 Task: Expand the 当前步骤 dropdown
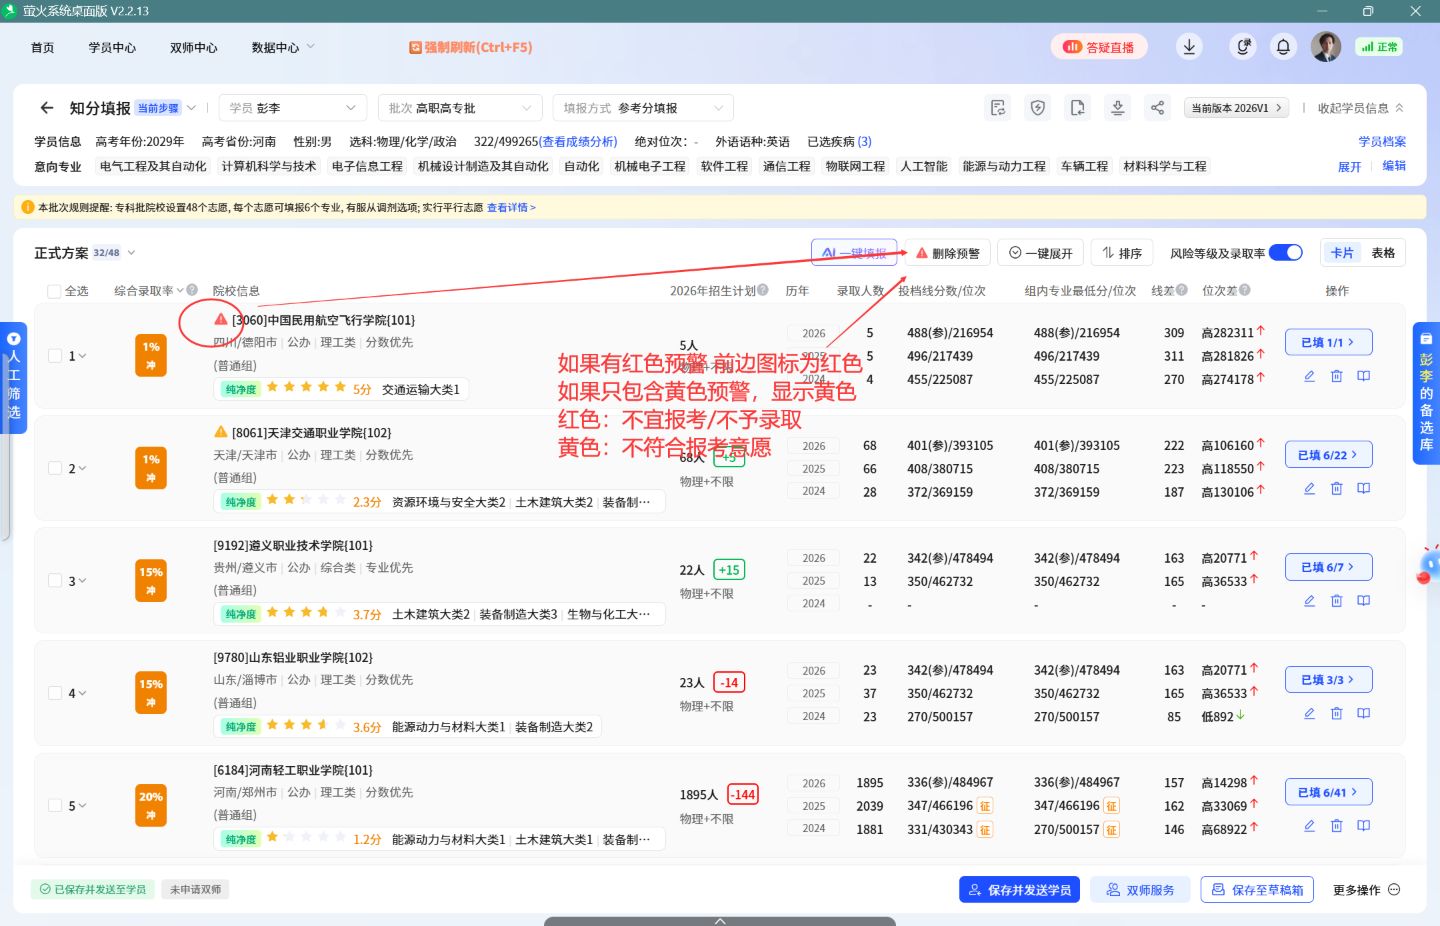(x=192, y=108)
